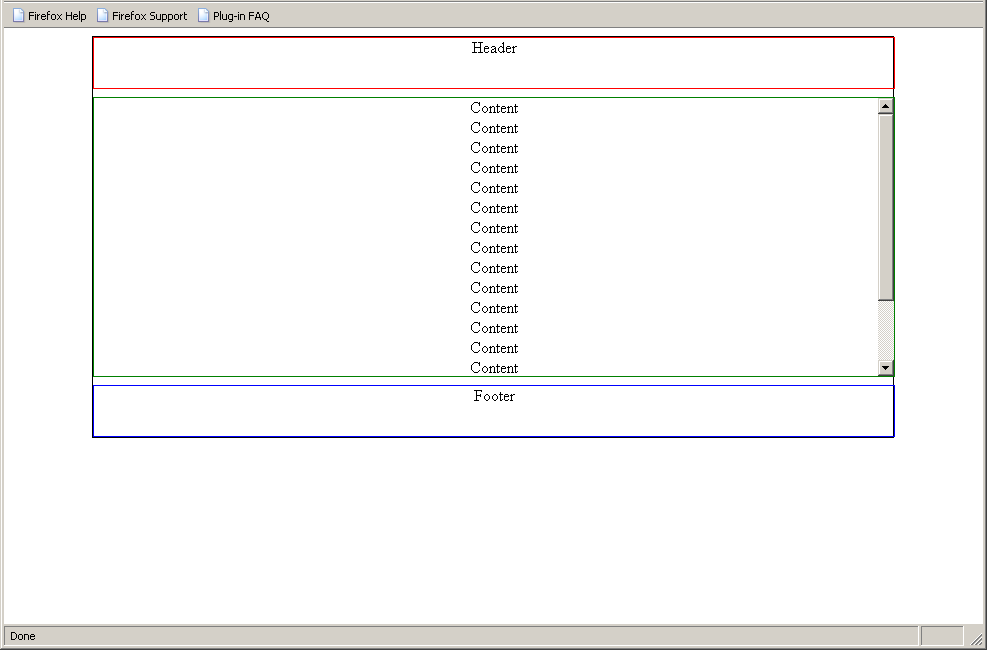Click the scrollbar track below the thumb

coord(885,330)
